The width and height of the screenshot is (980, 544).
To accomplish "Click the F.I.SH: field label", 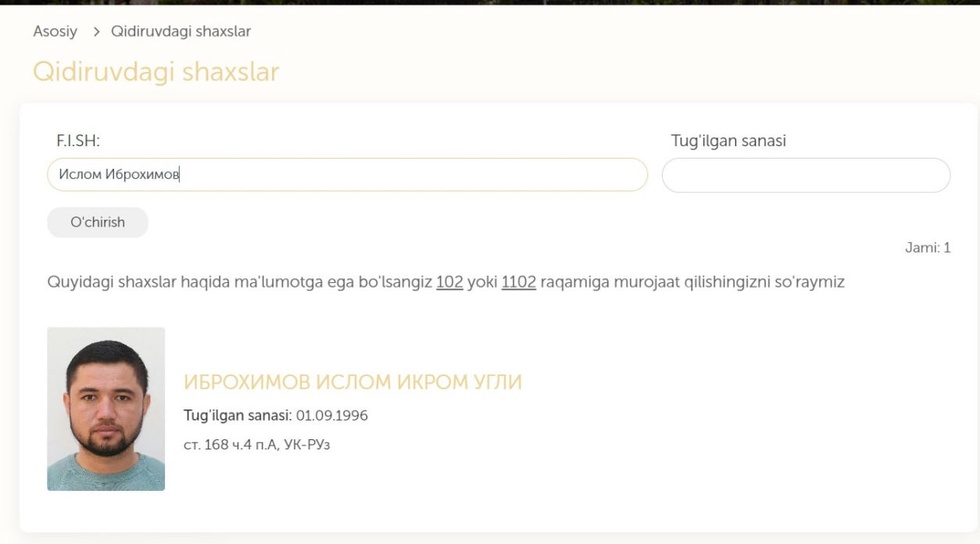I will 78,141.
